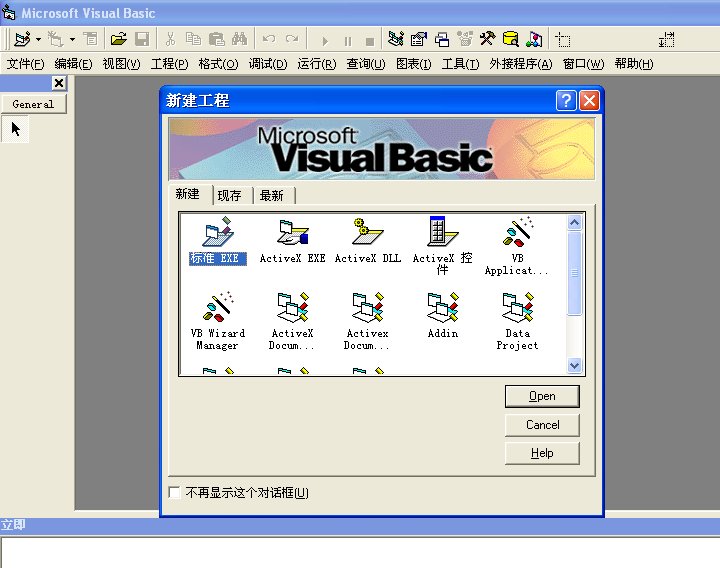Image resolution: width=720 pixels, height=568 pixels.
Task: Select the VB Application Wizard project type
Action: coord(517,246)
